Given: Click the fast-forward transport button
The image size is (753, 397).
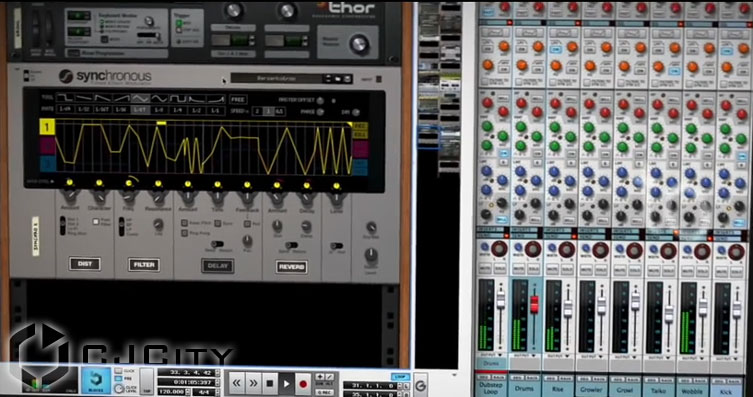Looking at the screenshot, I should pyautogui.click(x=253, y=384).
